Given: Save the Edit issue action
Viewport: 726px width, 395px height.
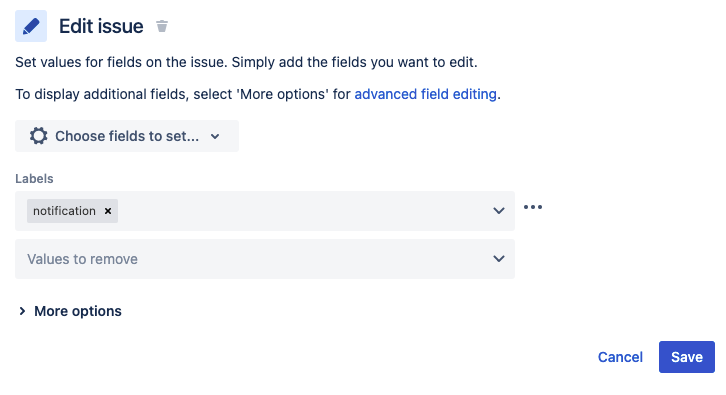Looking at the screenshot, I should (687, 357).
